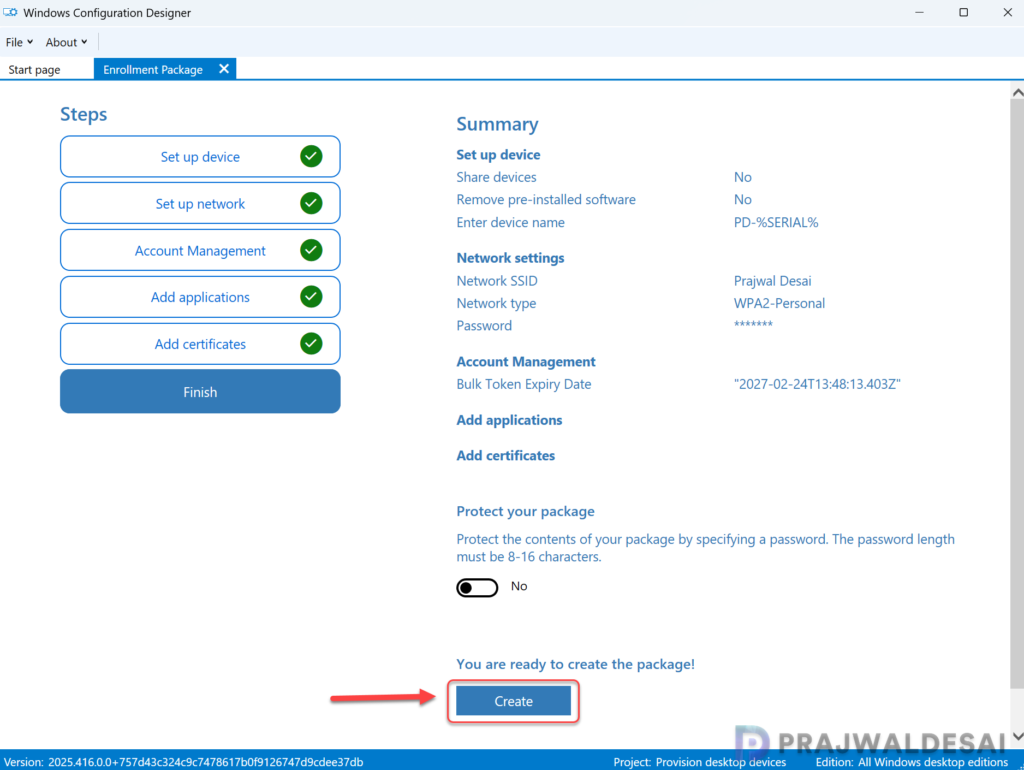Click the scrollbar up arrow

click(x=1017, y=93)
